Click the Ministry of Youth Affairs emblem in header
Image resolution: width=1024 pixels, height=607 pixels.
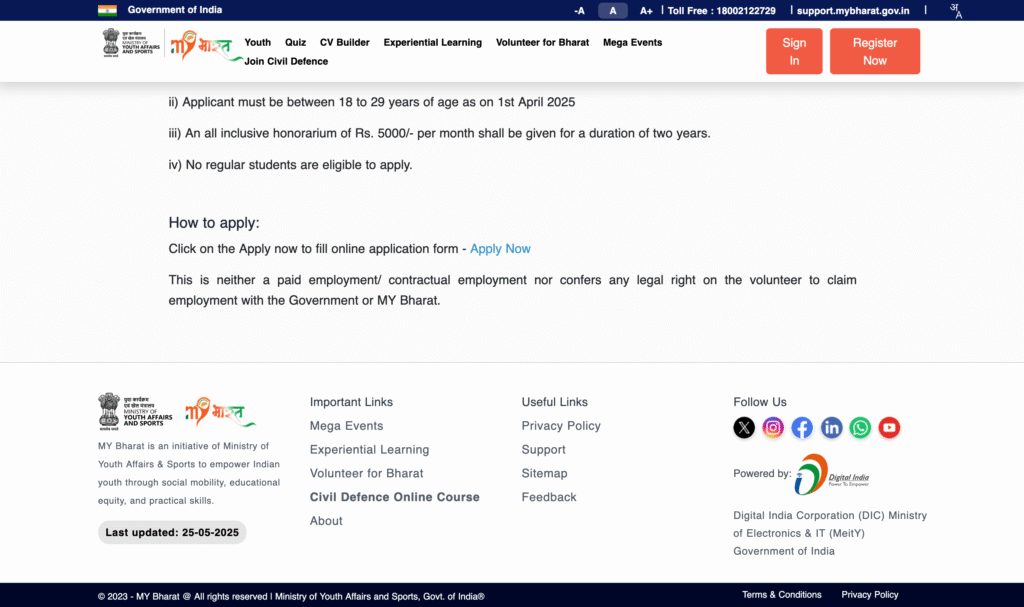131,43
